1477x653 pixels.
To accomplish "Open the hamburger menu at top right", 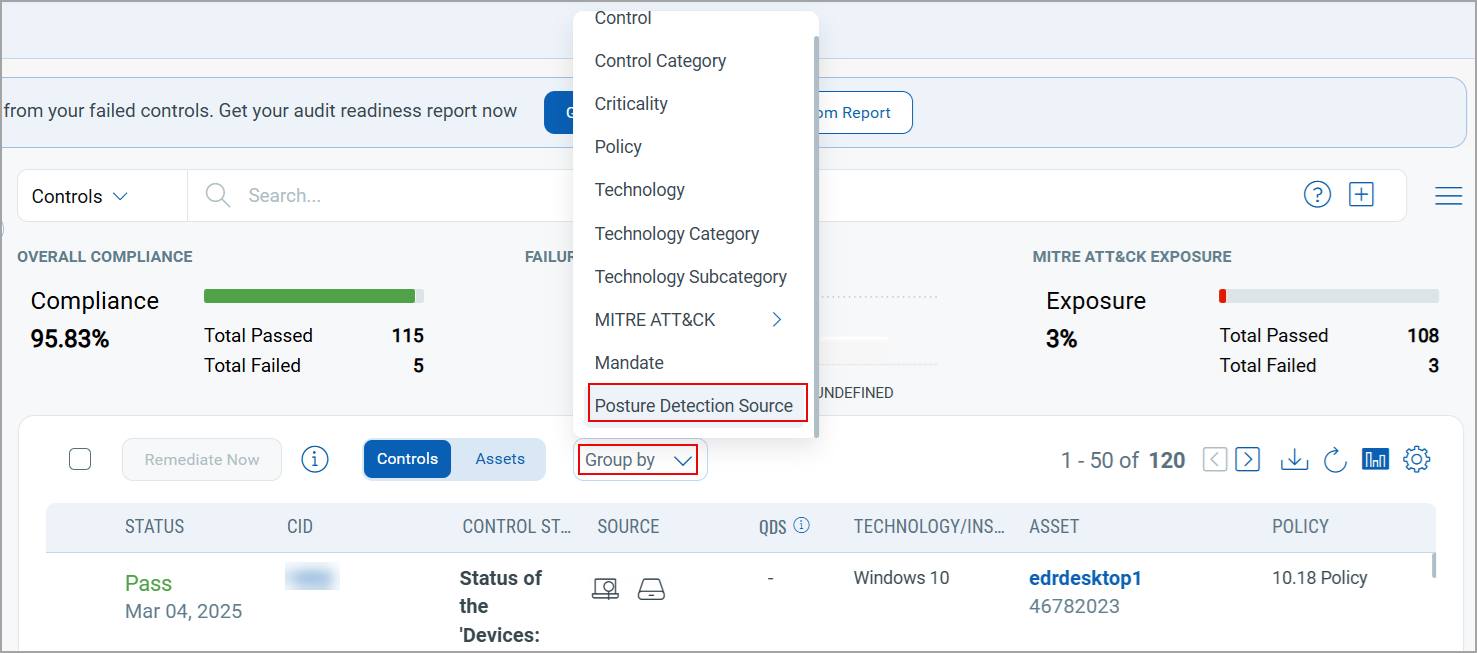I will [x=1448, y=195].
